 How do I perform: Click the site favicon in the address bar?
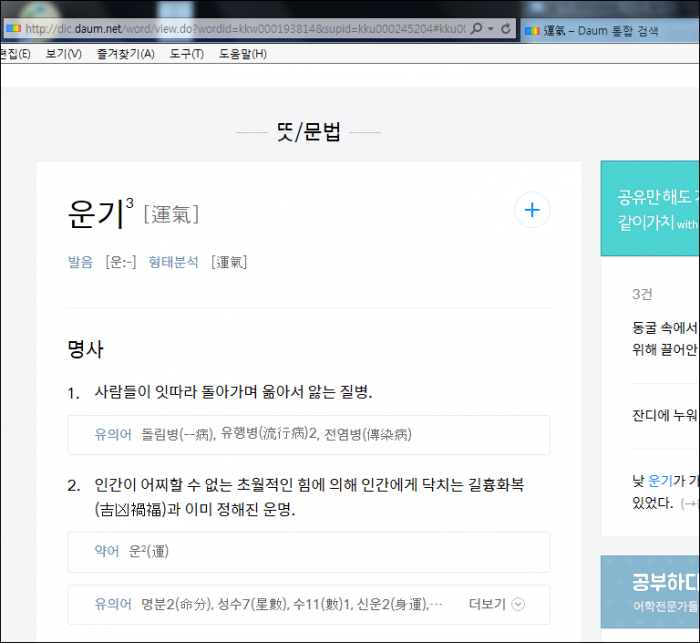pos(13,29)
